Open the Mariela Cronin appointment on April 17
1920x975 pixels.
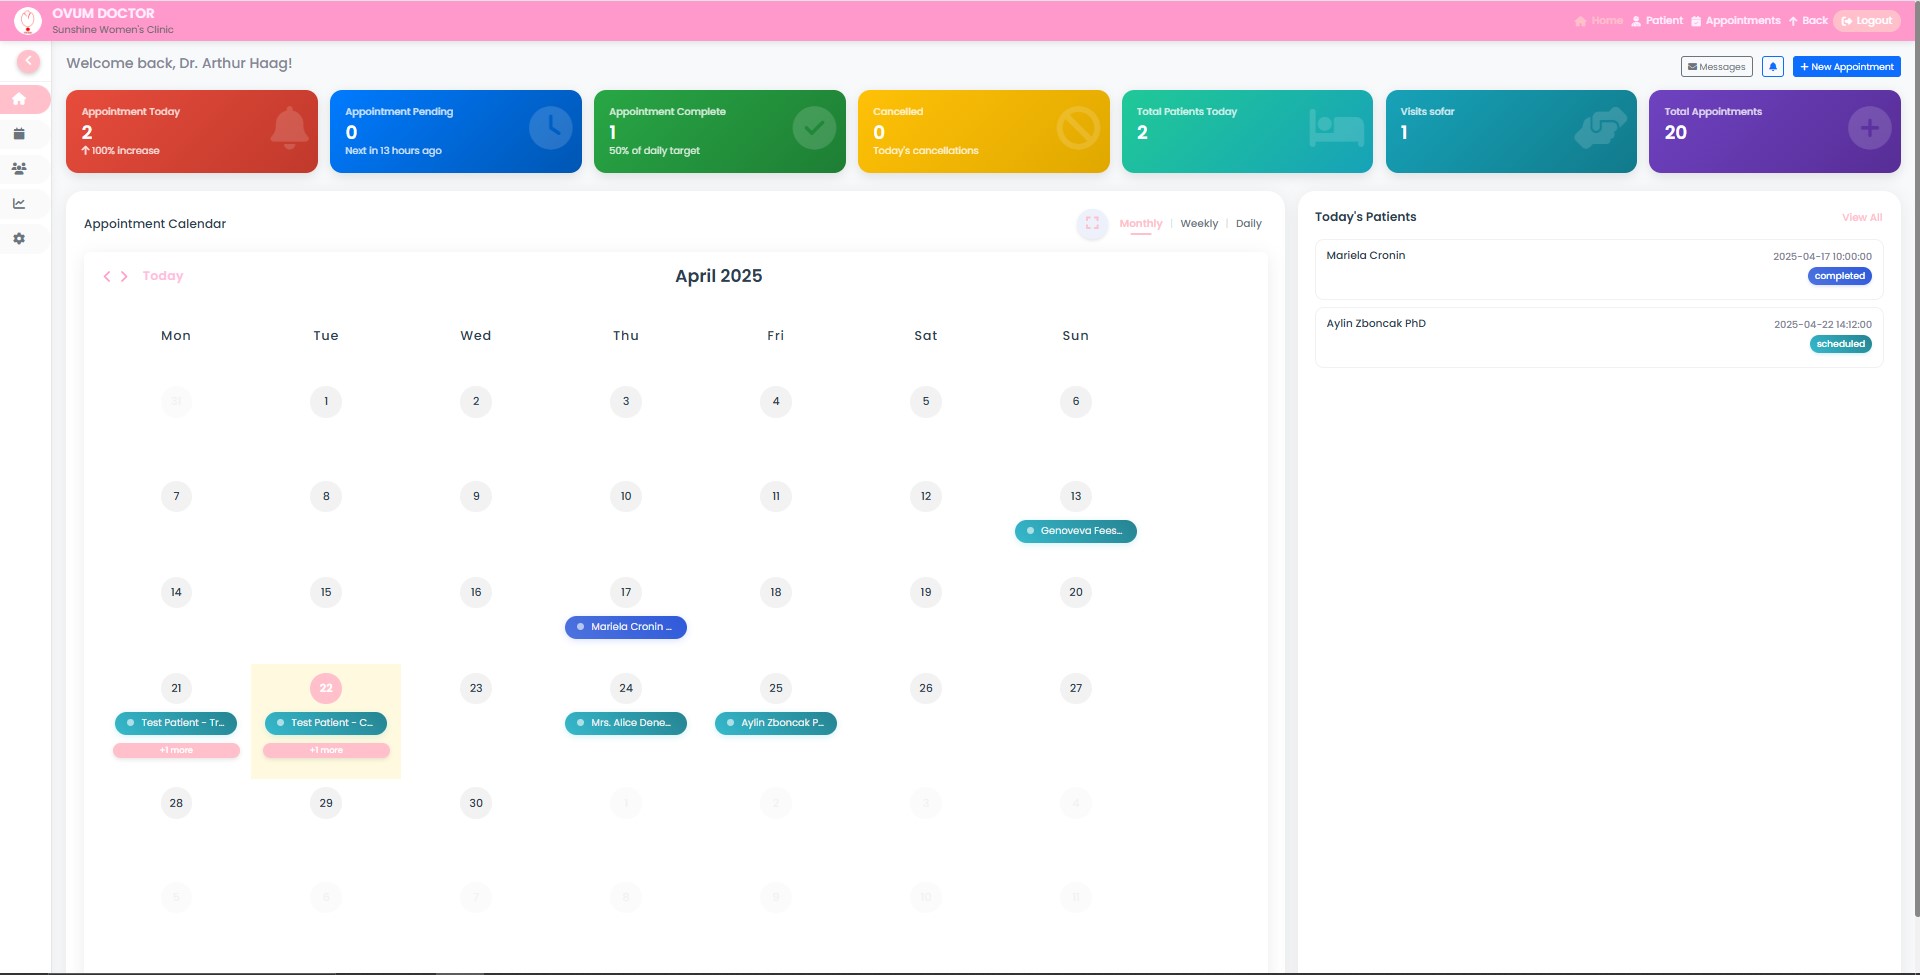(x=626, y=627)
